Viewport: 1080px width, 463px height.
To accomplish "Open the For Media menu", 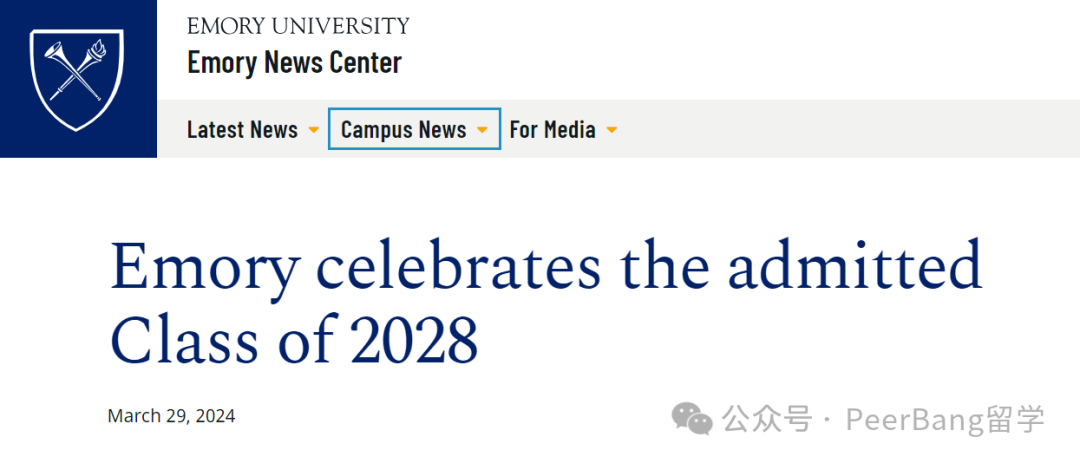I will [x=552, y=129].
